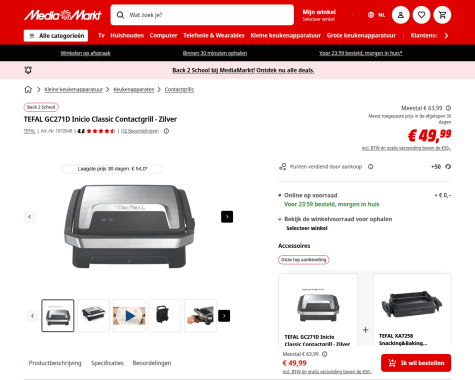Click info icon in bottom price bar
This screenshot has width=475, height=380.
[x=325, y=354]
